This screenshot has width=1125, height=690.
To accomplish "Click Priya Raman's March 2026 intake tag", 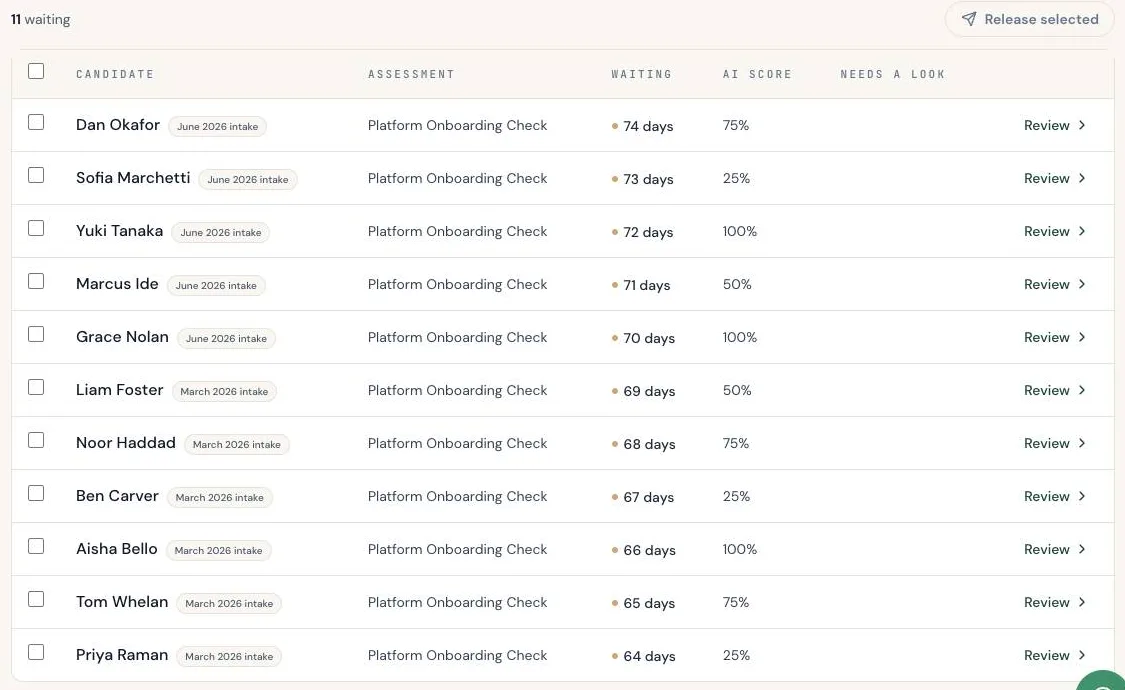I will [x=229, y=656].
